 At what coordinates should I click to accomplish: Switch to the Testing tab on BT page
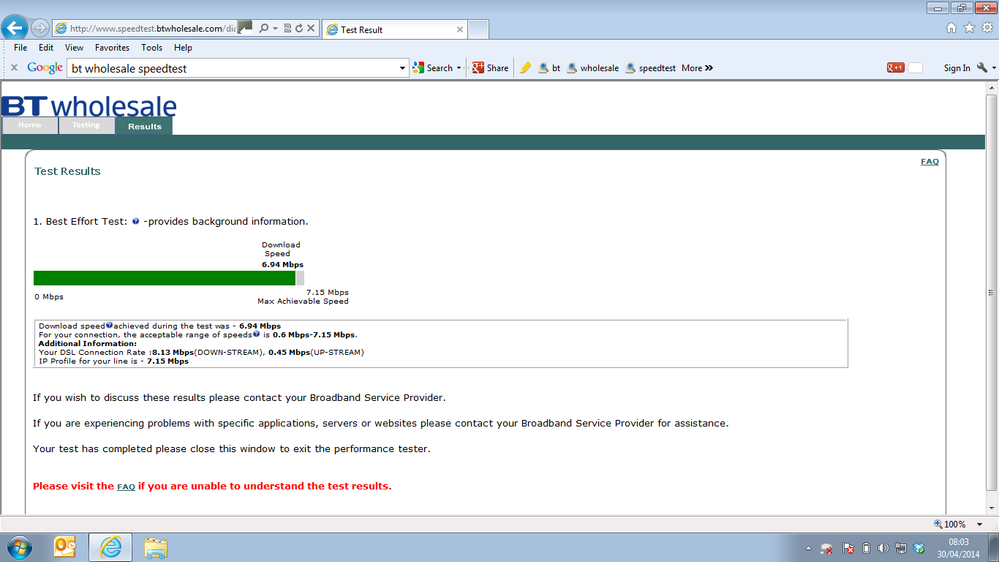pyautogui.click(x=86, y=126)
